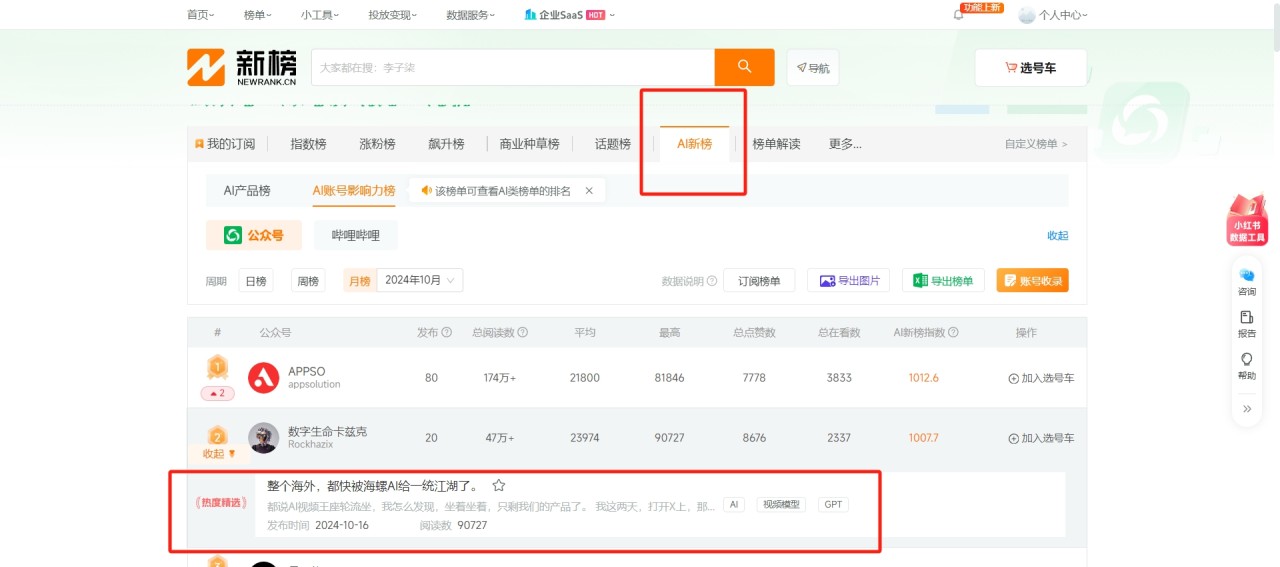1280x567 pixels.
Task: Click the 总阅读数 column help icon
Action: click(x=523, y=333)
